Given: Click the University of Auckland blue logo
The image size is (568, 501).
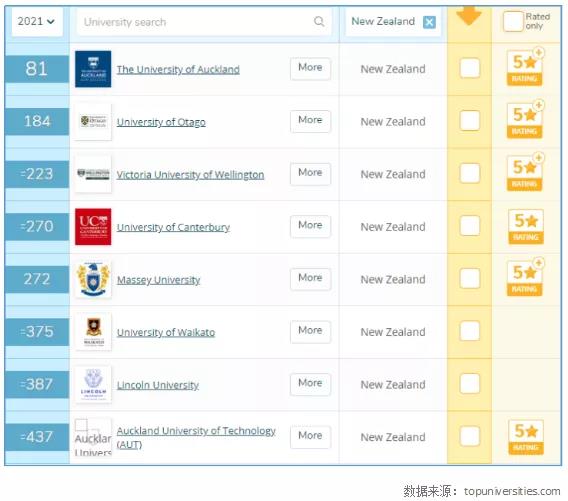Looking at the screenshot, I should (x=93, y=69).
